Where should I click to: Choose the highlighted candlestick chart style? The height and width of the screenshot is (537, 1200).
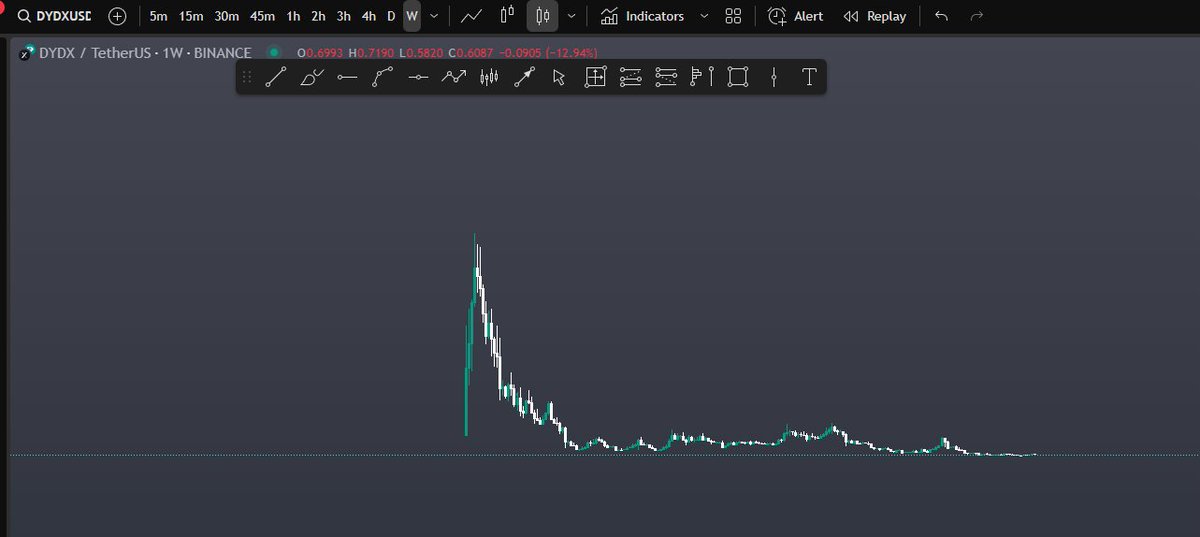point(542,16)
